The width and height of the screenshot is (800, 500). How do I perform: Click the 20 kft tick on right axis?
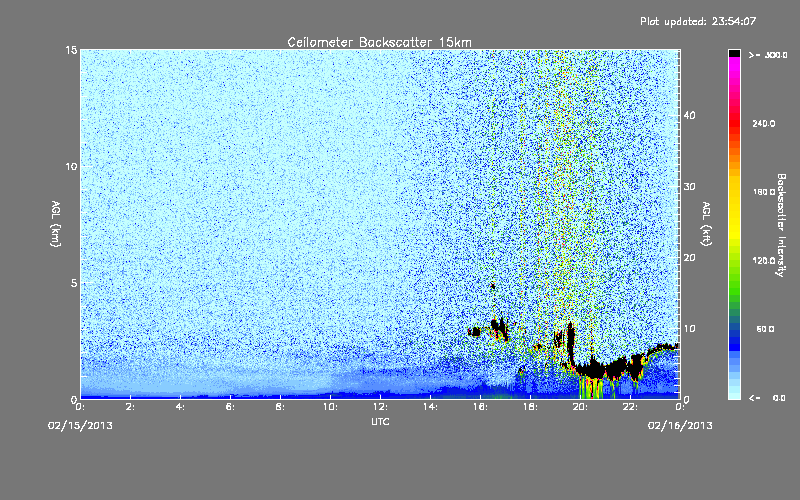tap(689, 258)
